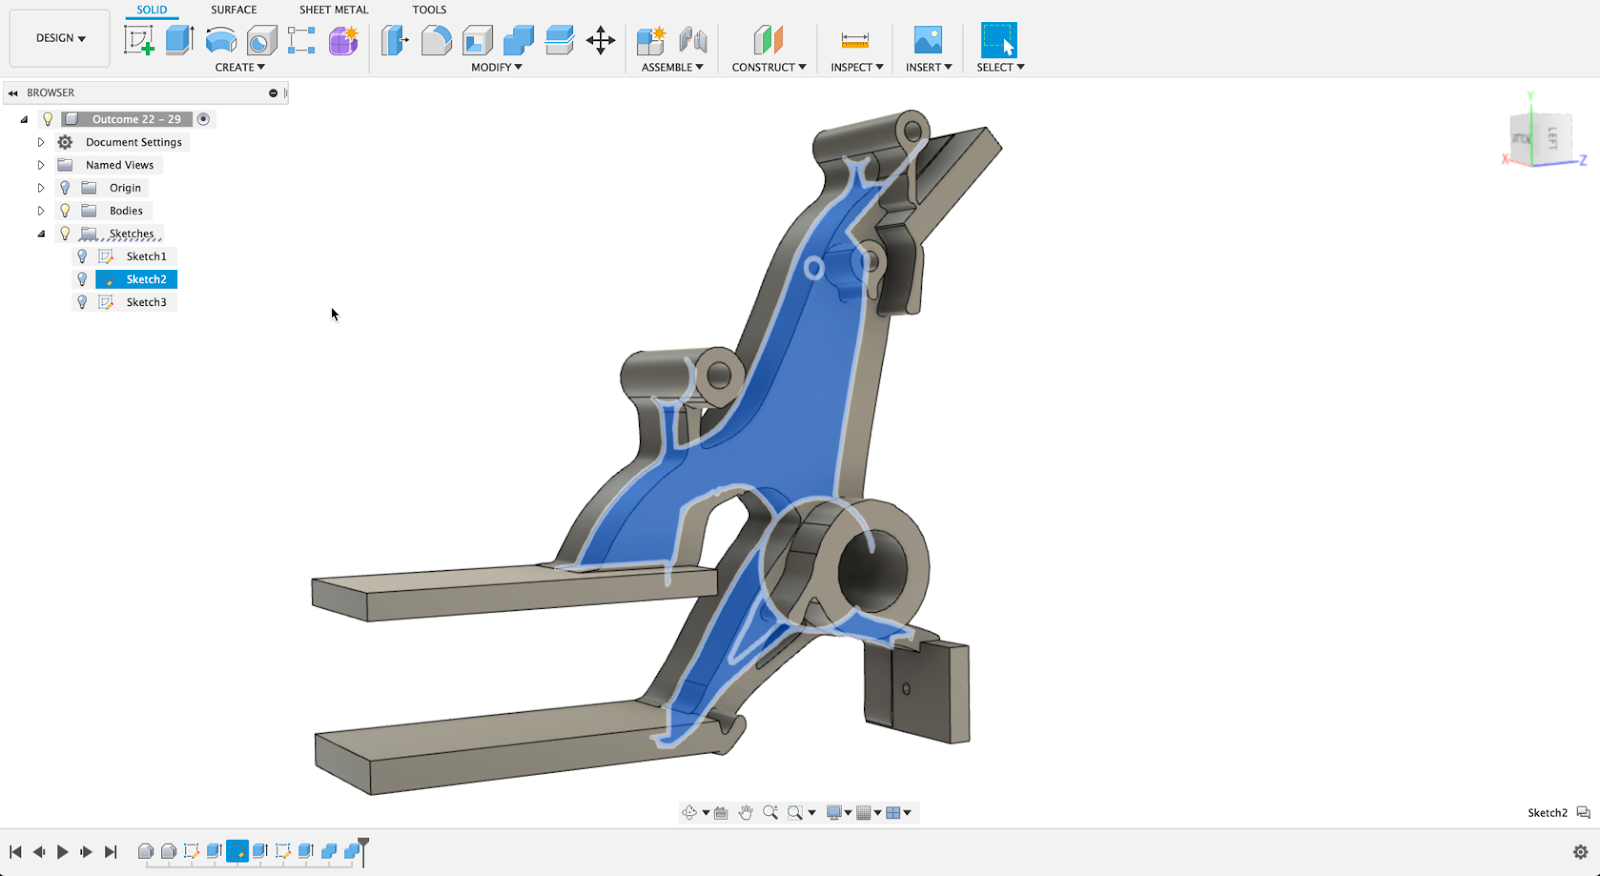Click the Measure icon above Inspect

tap(855, 40)
